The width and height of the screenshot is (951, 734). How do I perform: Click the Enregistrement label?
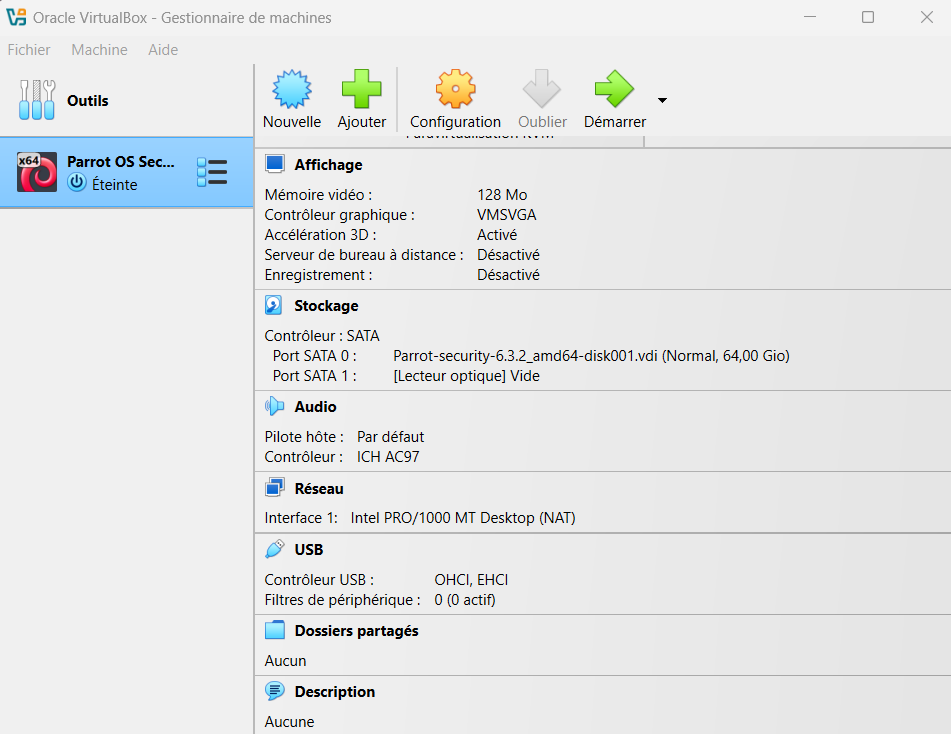pyautogui.click(x=318, y=275)
